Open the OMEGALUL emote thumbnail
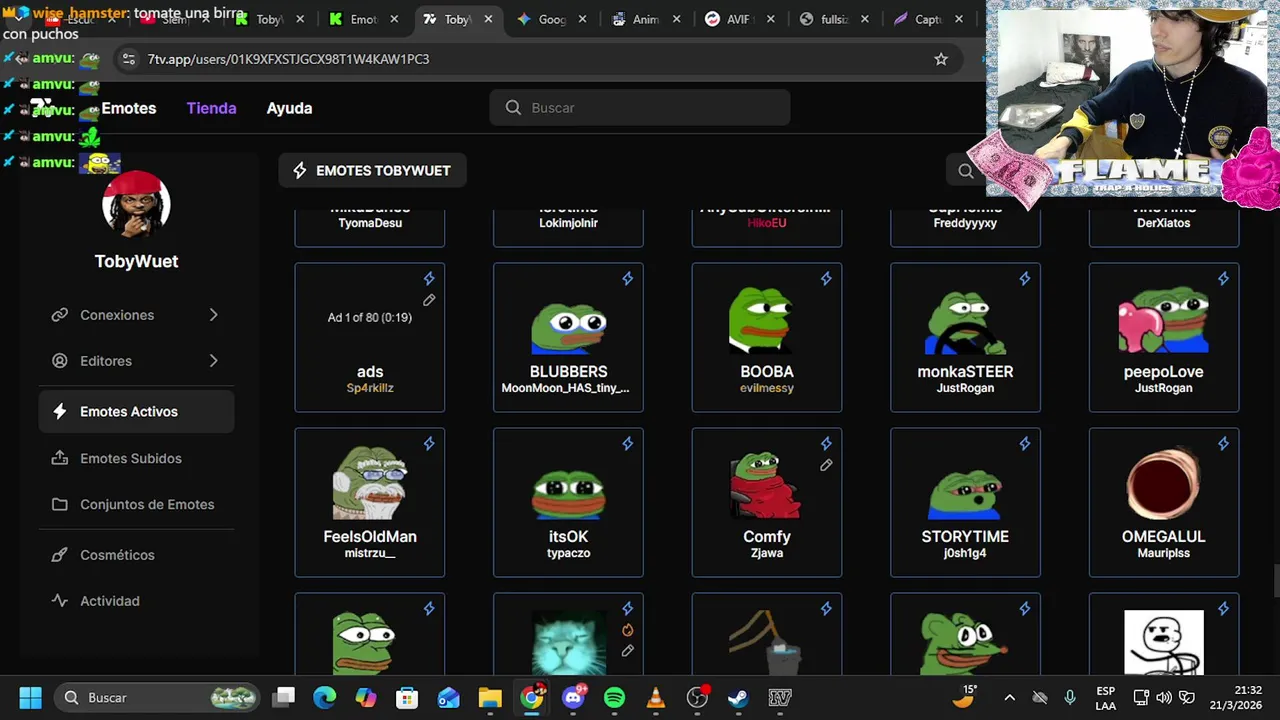This screenshot has width=1280, height=720. pos(1164,484)
